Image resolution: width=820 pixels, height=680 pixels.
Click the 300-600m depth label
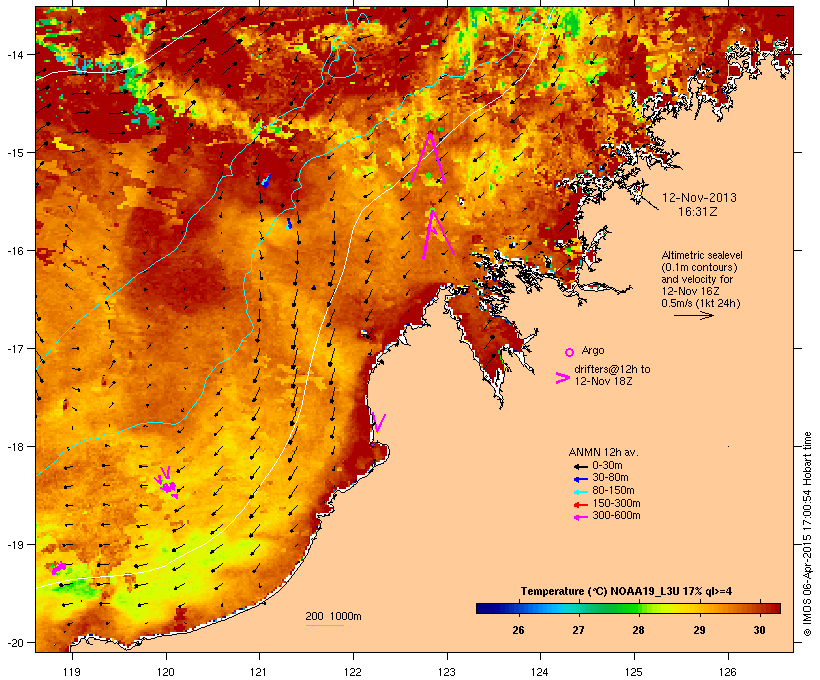616,516
